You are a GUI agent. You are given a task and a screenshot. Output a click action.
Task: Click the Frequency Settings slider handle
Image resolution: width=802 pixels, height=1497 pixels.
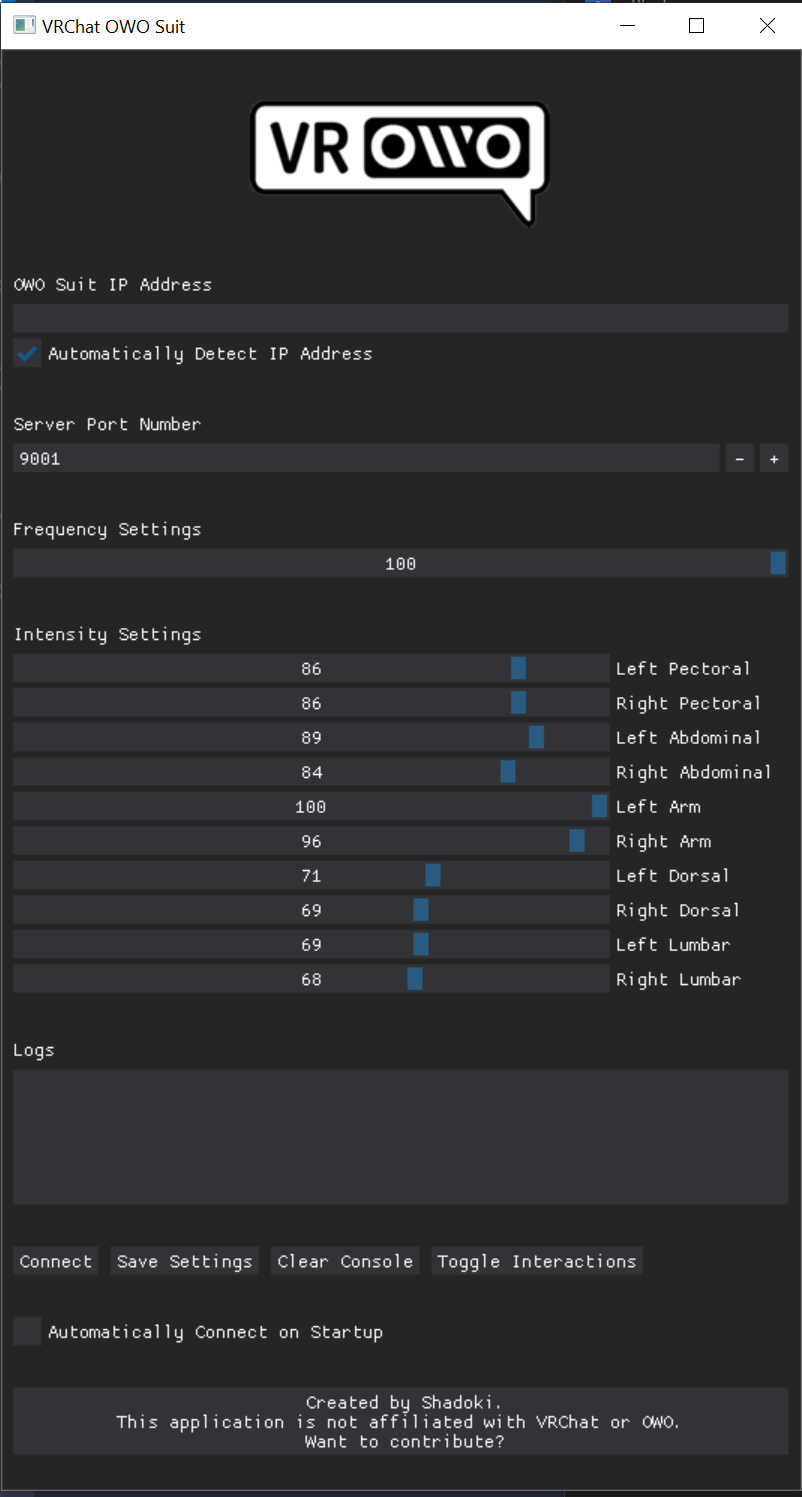click(x=778, y=563)
